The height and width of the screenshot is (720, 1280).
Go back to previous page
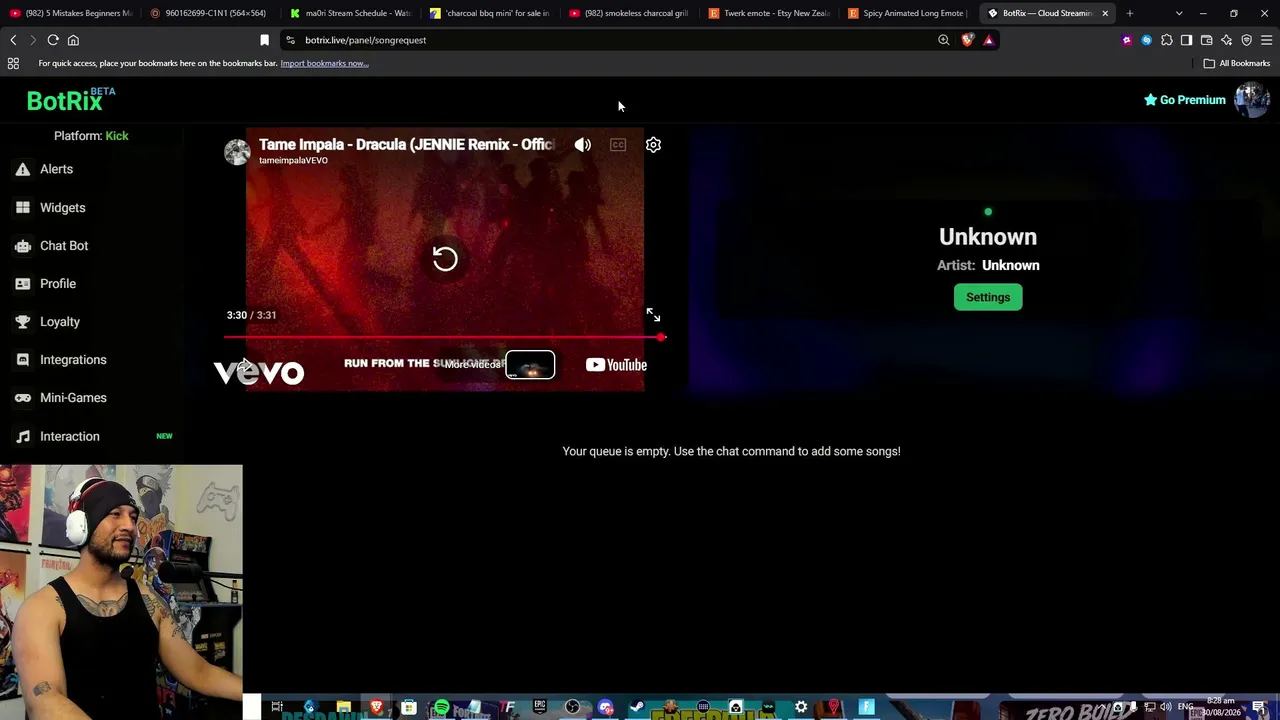tap(13, 40)
